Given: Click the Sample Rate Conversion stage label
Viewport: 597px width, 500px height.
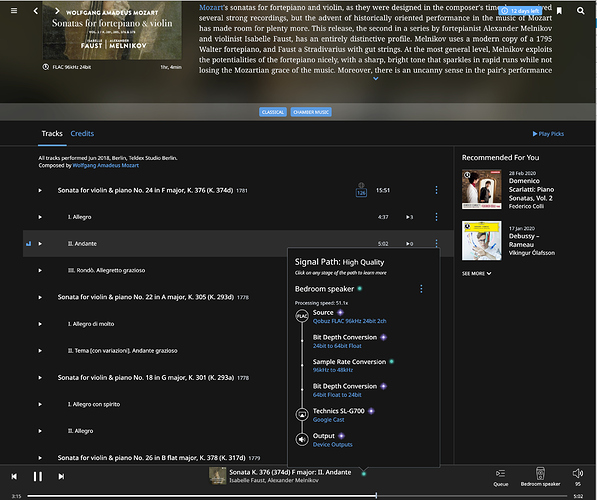Looking at the screenshot, I should coord(349,362).
